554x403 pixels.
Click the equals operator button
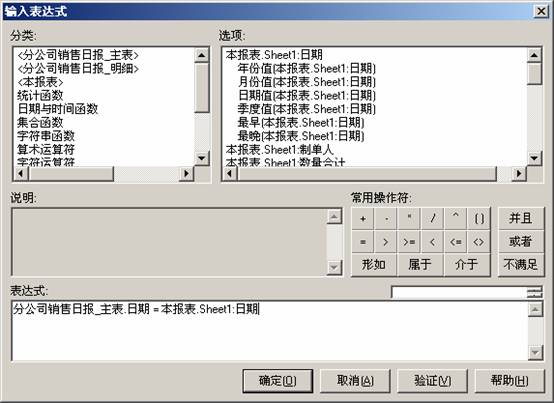(363, 242)
